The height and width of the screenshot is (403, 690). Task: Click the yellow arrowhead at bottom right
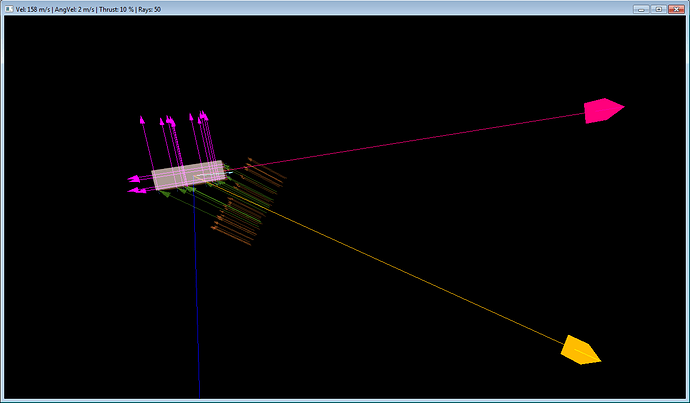[579, 350]
